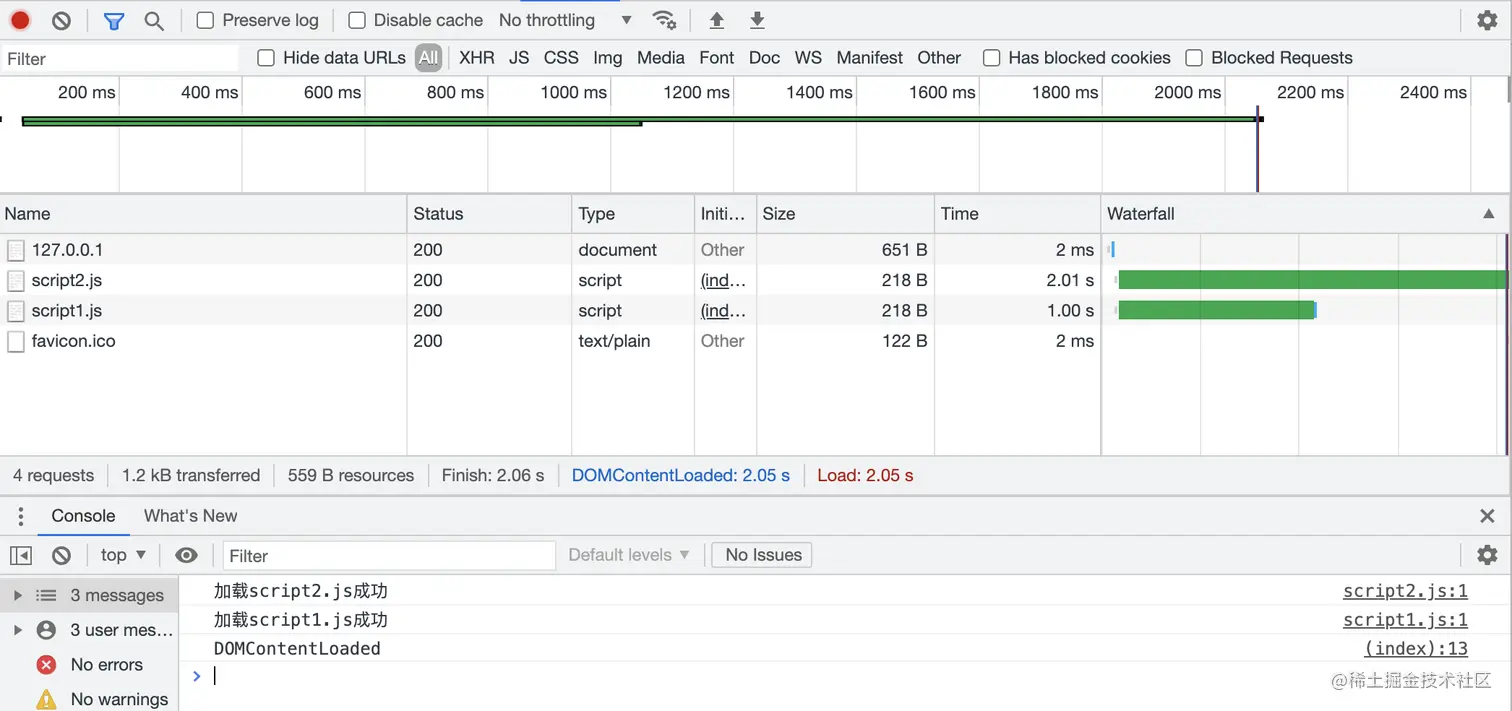
Task: Focus the network Filter input field
Action: tap(120, 59)
